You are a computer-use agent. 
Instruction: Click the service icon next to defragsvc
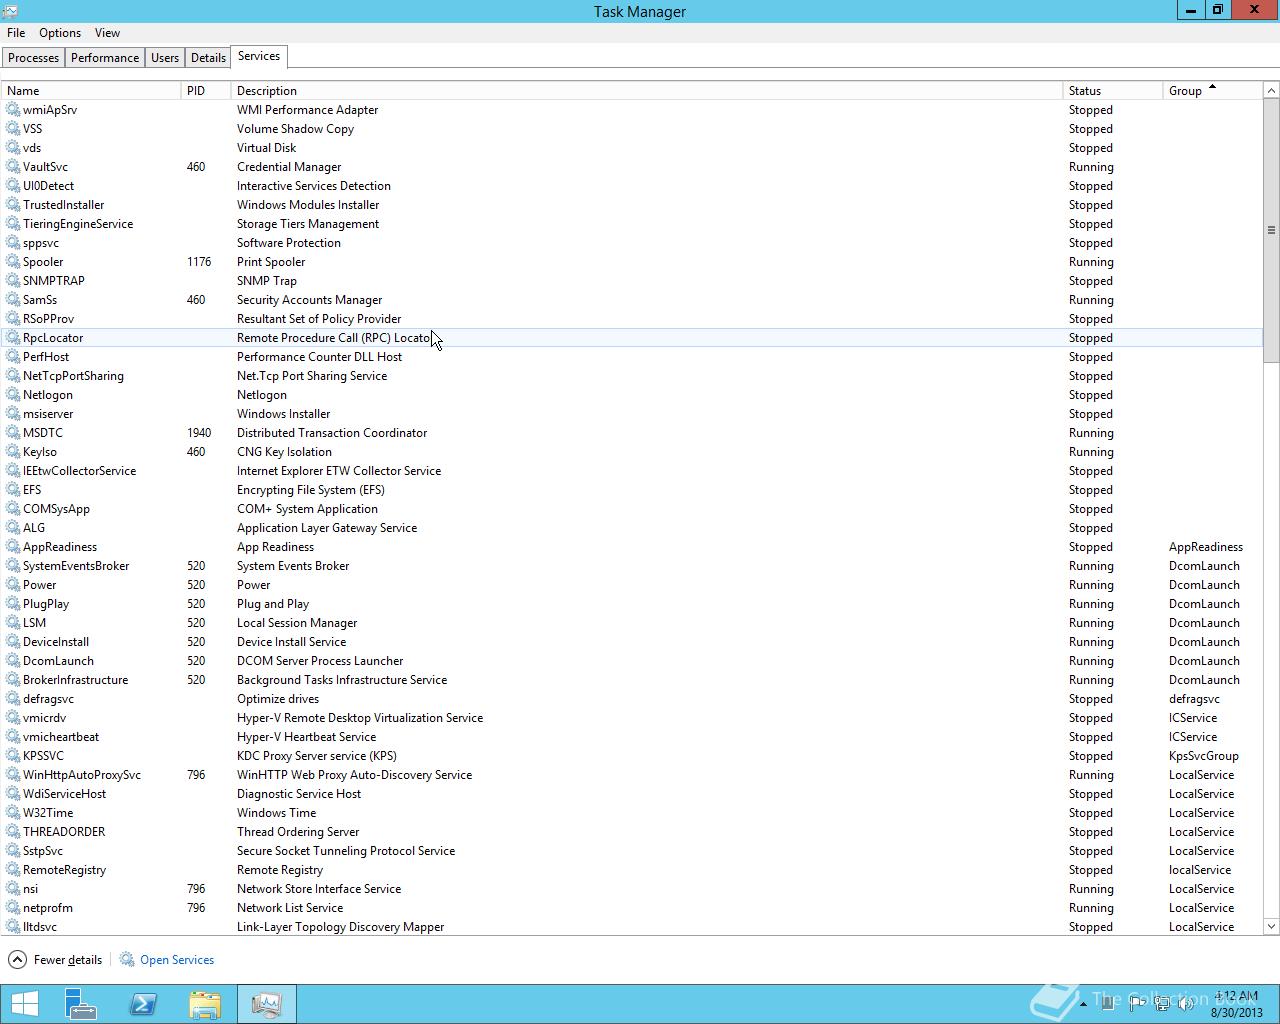coord(13,699)
